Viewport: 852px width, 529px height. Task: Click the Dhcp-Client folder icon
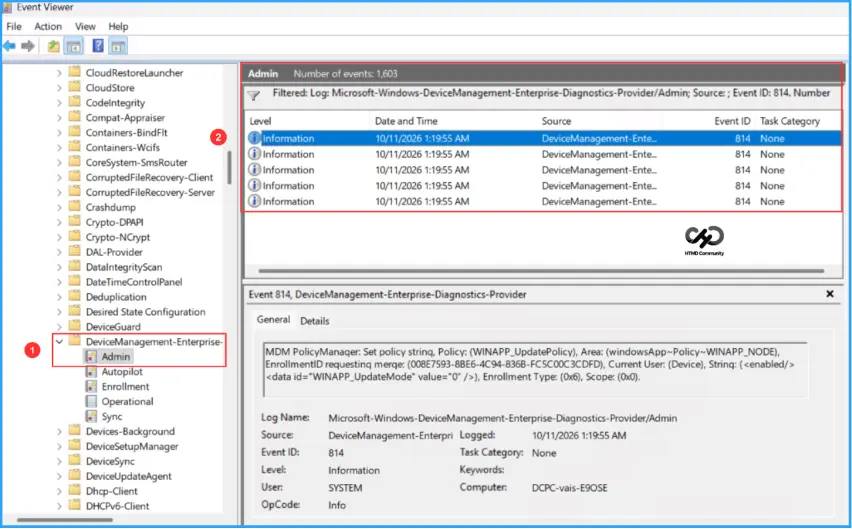75,491
